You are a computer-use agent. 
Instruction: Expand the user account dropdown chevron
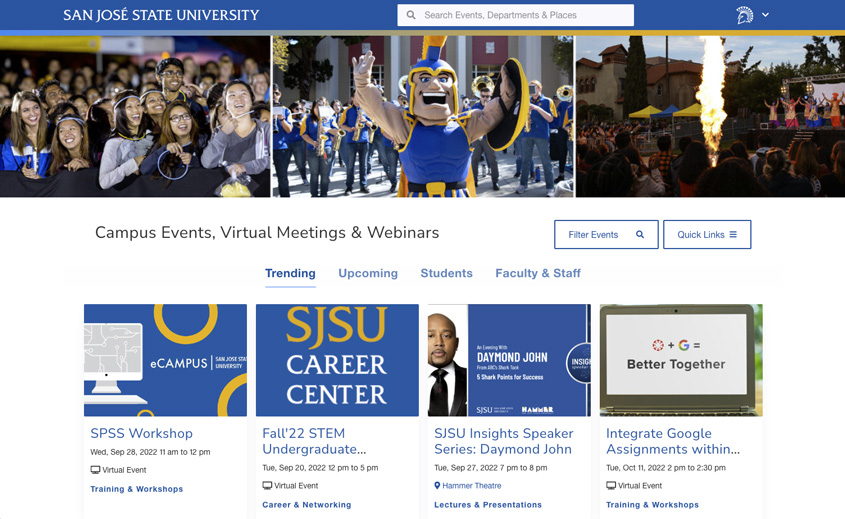tap(766, 15)
